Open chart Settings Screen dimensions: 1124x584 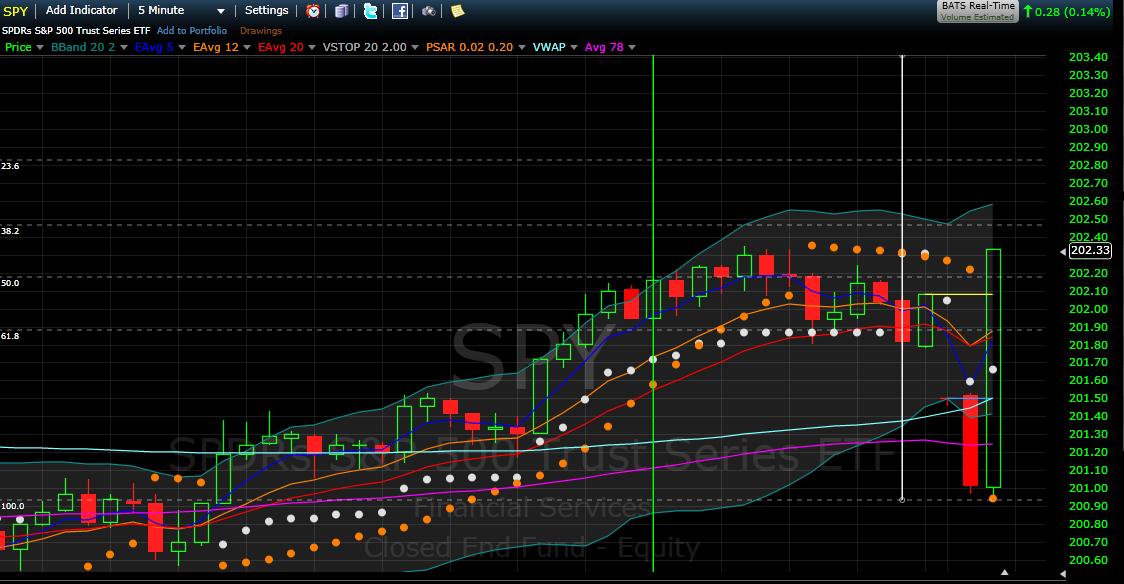point(266,10)
